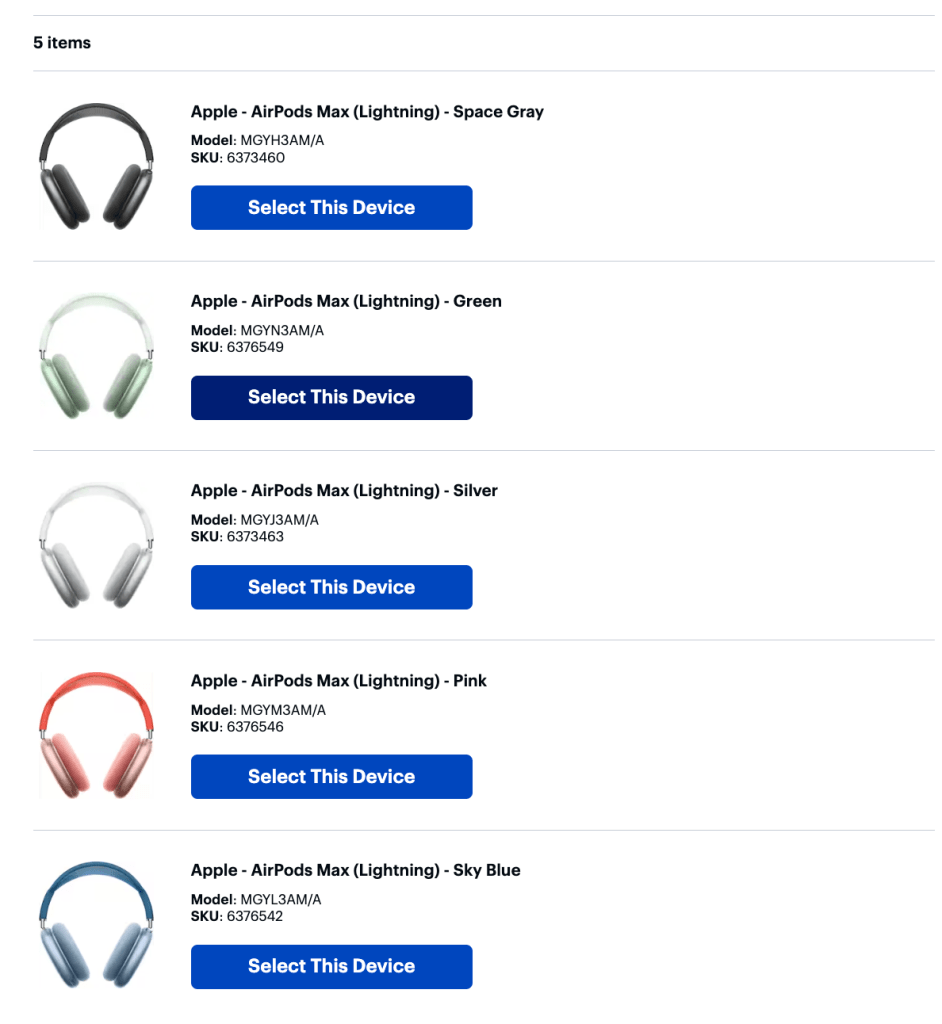Image resolution: width=942 pixels, height=1024 pixels.
Task: Click the Silver AirPods Max image
Action: tap(96, 545)
